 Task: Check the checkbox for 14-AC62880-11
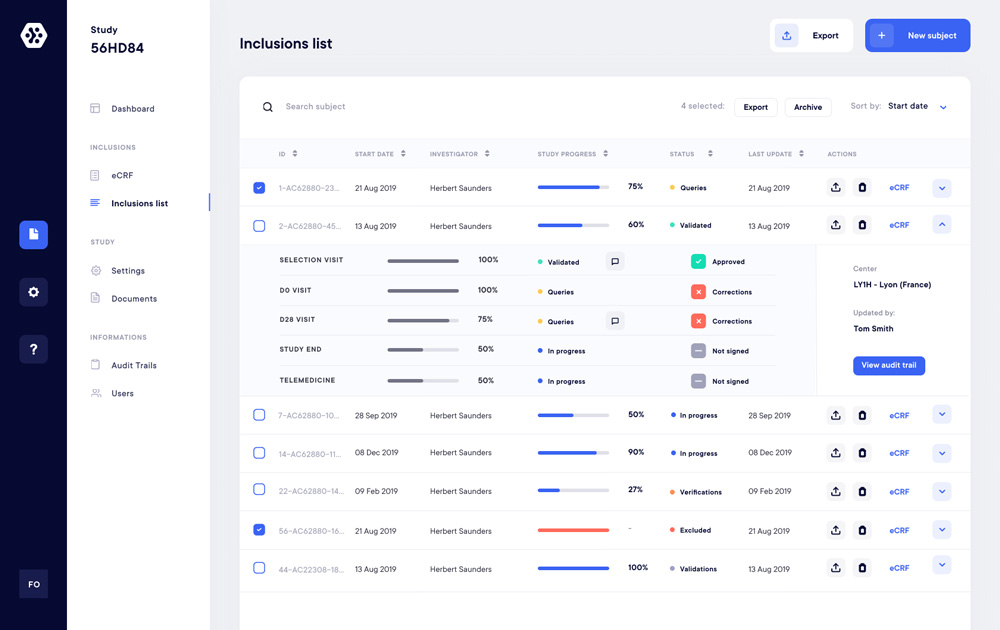(259, 453)
